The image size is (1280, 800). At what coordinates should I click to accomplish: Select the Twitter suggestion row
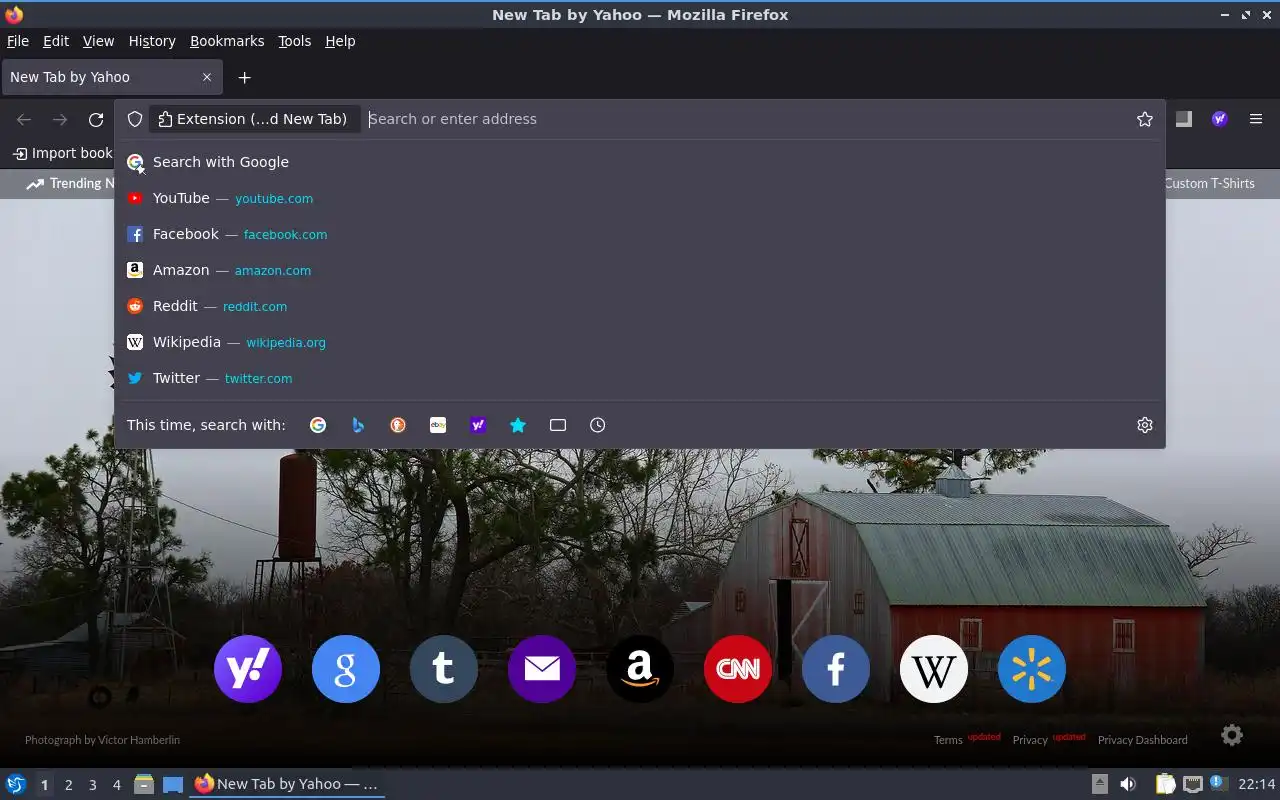[x=640, y=378]
